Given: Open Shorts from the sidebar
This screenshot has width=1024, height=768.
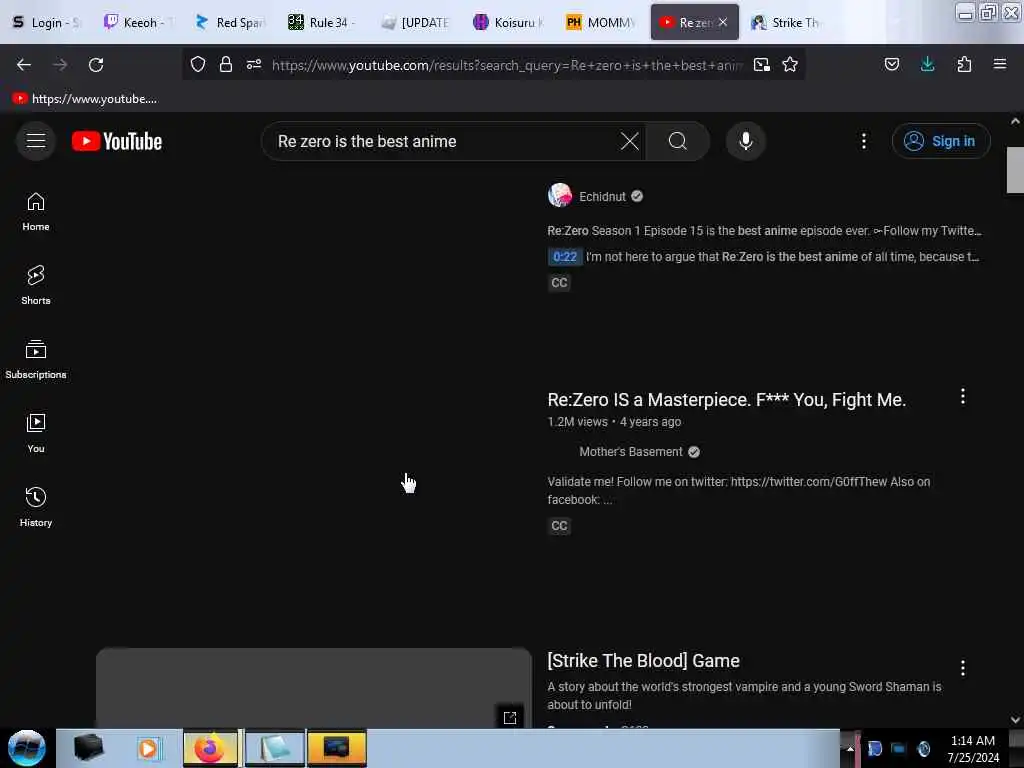Looking at the screenshot, I should [36, 286].
